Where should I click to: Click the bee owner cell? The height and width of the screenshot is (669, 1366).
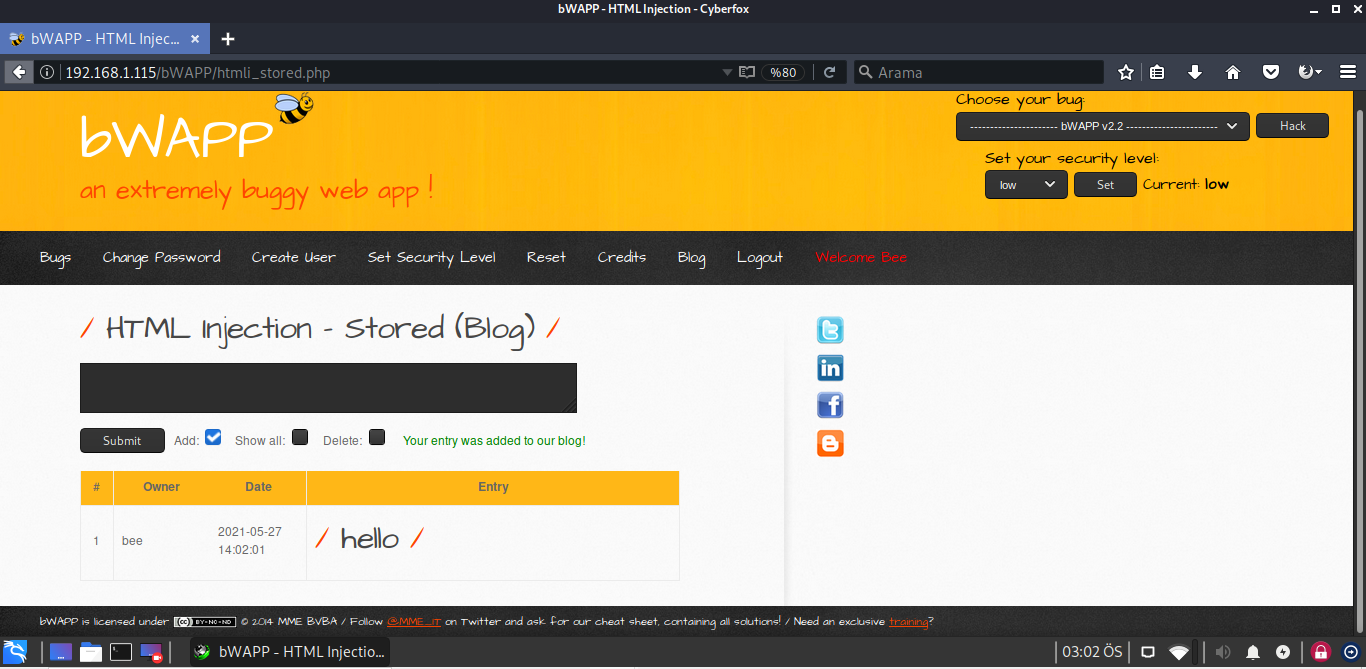[x=132, y=541]
